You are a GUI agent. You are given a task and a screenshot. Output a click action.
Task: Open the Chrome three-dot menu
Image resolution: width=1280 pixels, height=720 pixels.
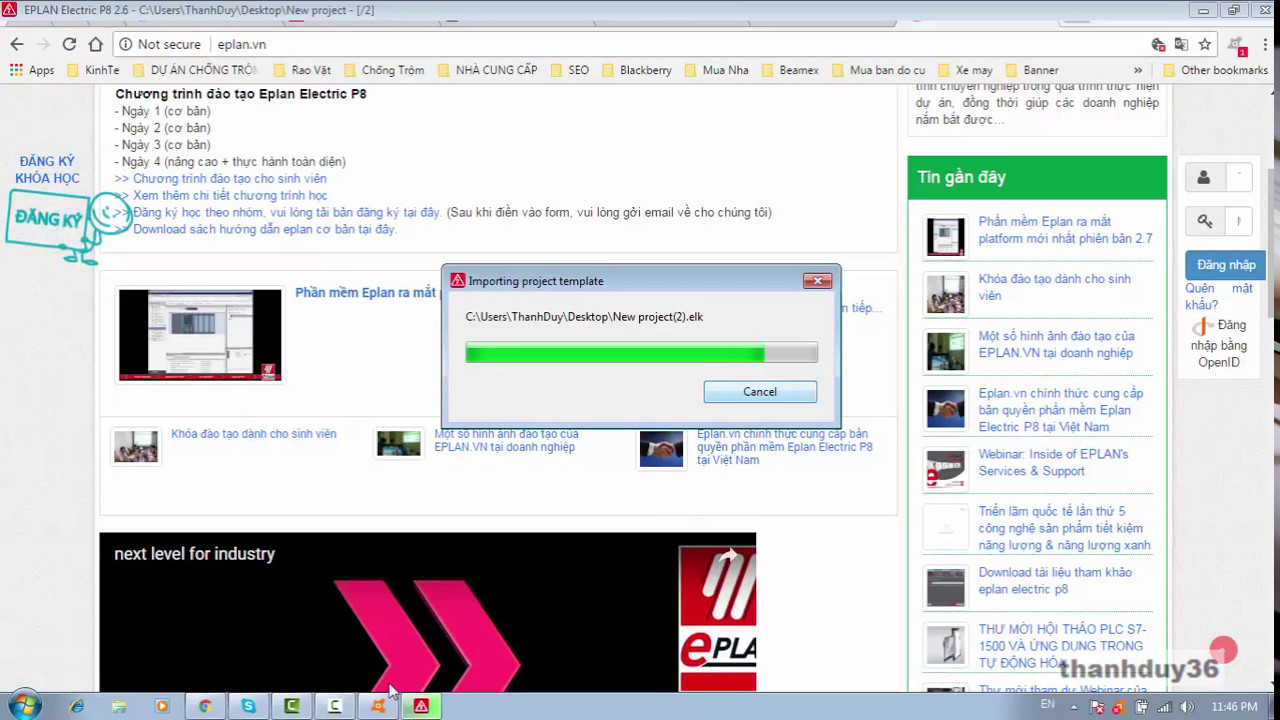tap(1263, 44)
